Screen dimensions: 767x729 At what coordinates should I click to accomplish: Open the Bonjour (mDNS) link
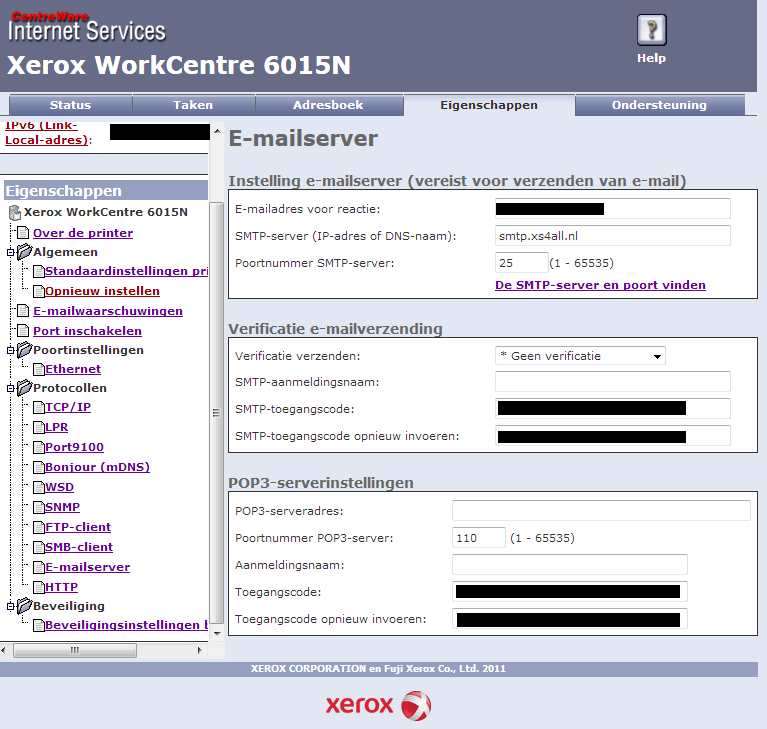pyautogui.click(x=97, y=467)
